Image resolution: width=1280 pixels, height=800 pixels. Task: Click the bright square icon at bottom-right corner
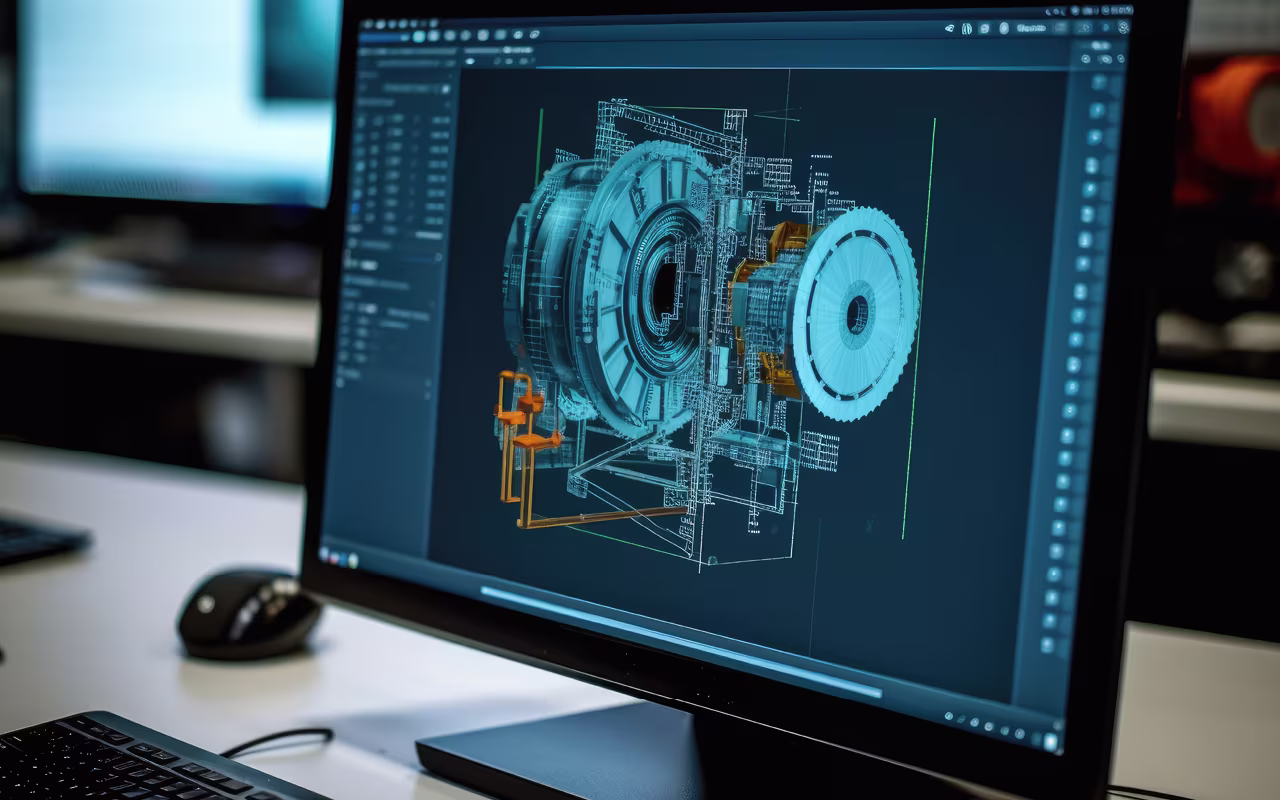pyautogui.click(x=1050, y=741)
